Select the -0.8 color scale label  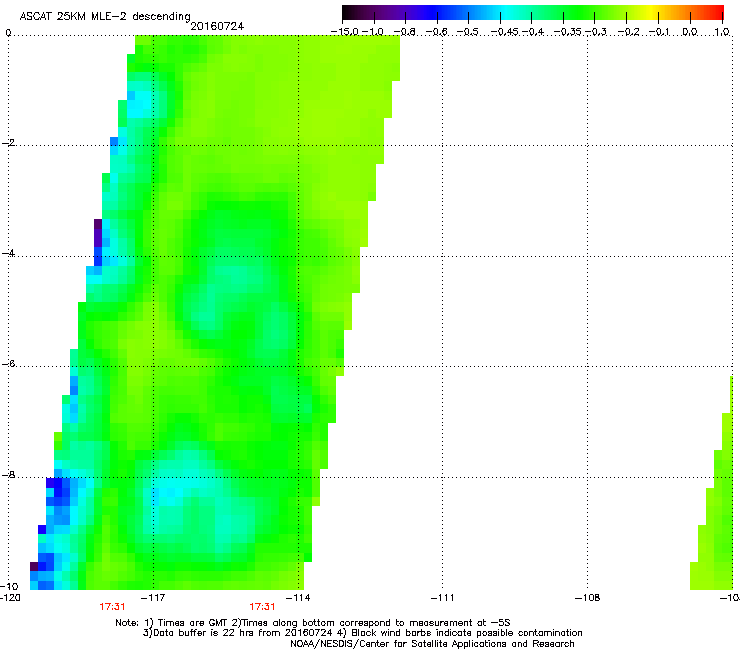(x=405, y=32)
